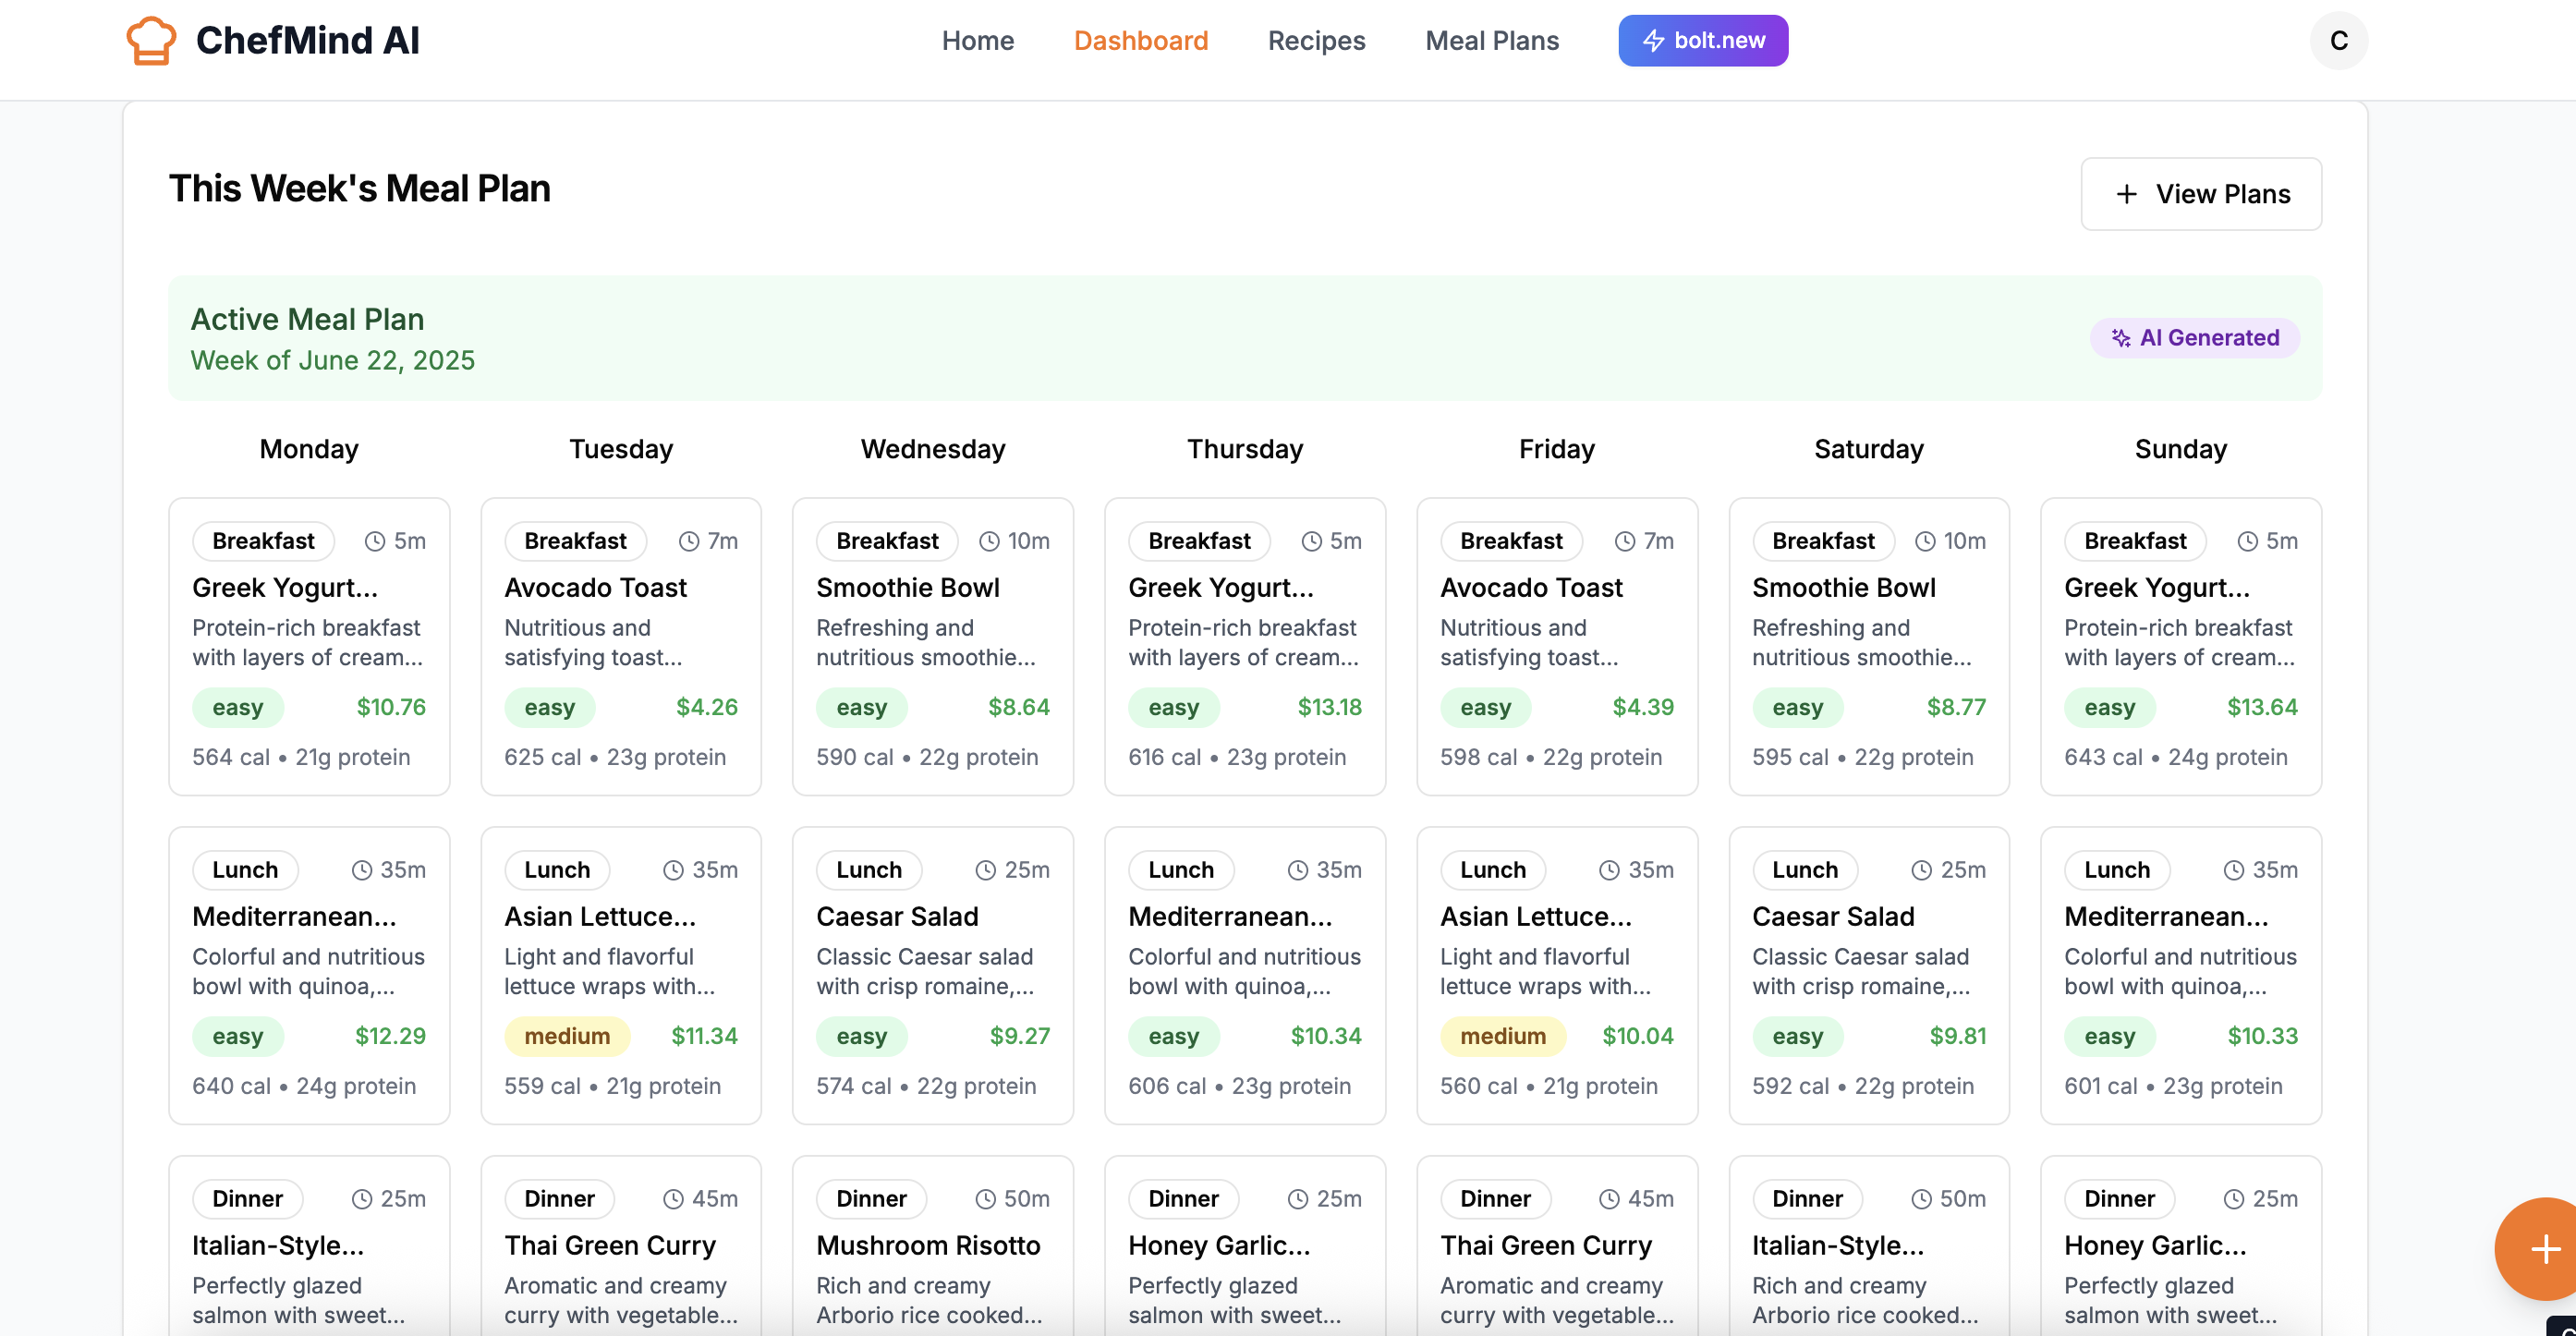2576x1336 pixels.
Task: Open Wednesday's Caesar Salad lunch title
Action: pos(897,916)
